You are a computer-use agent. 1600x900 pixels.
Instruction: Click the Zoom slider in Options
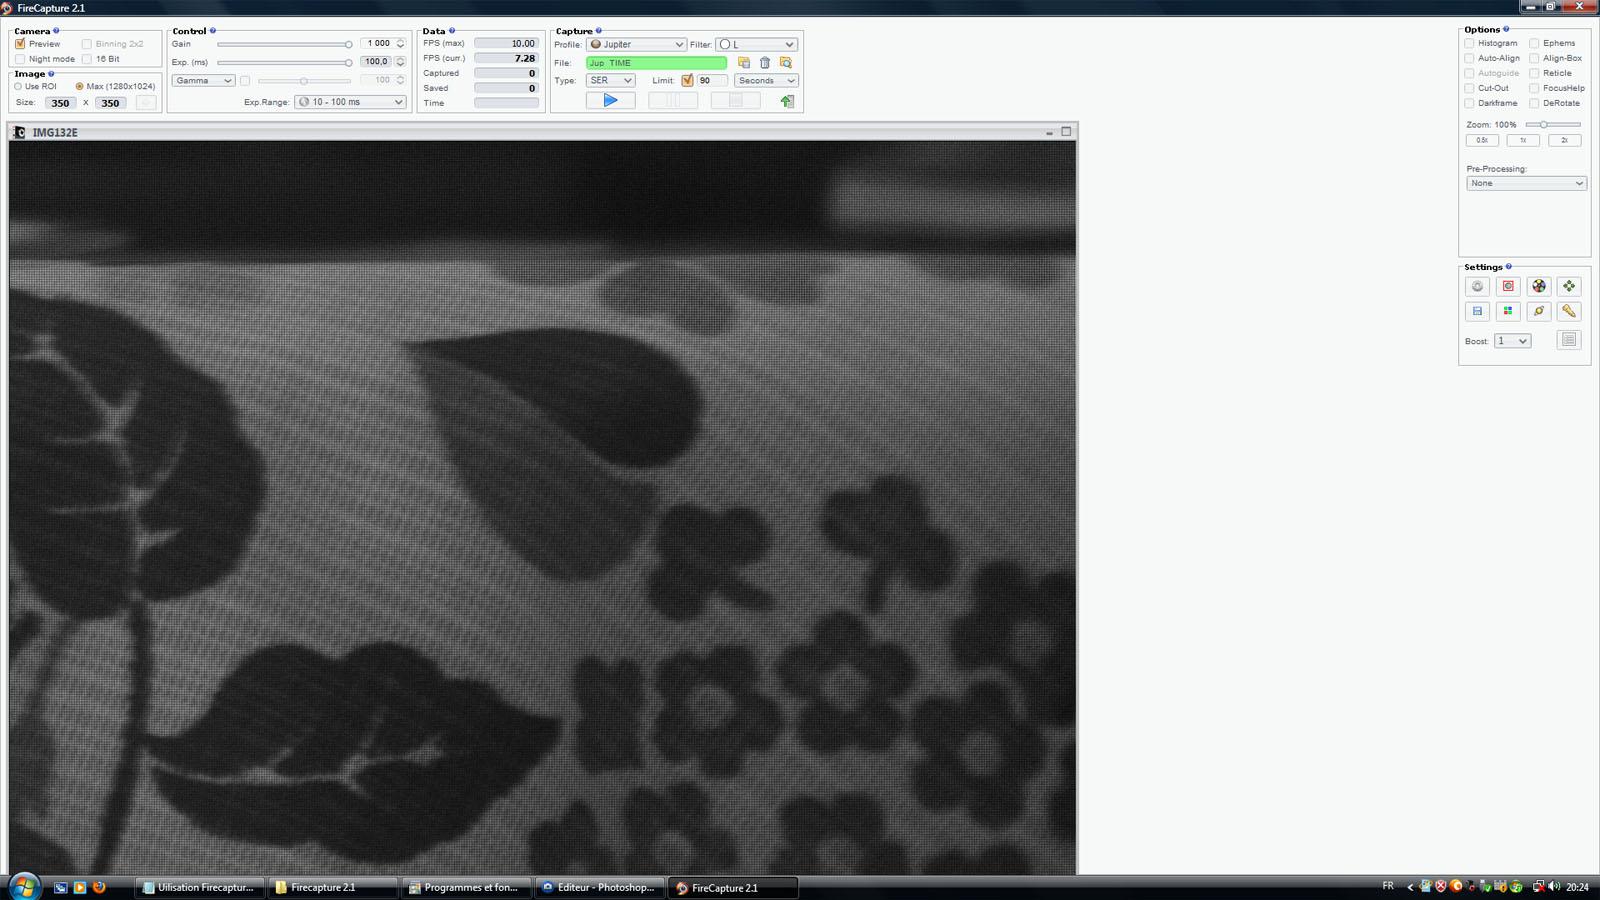[x=1553, y=125]
